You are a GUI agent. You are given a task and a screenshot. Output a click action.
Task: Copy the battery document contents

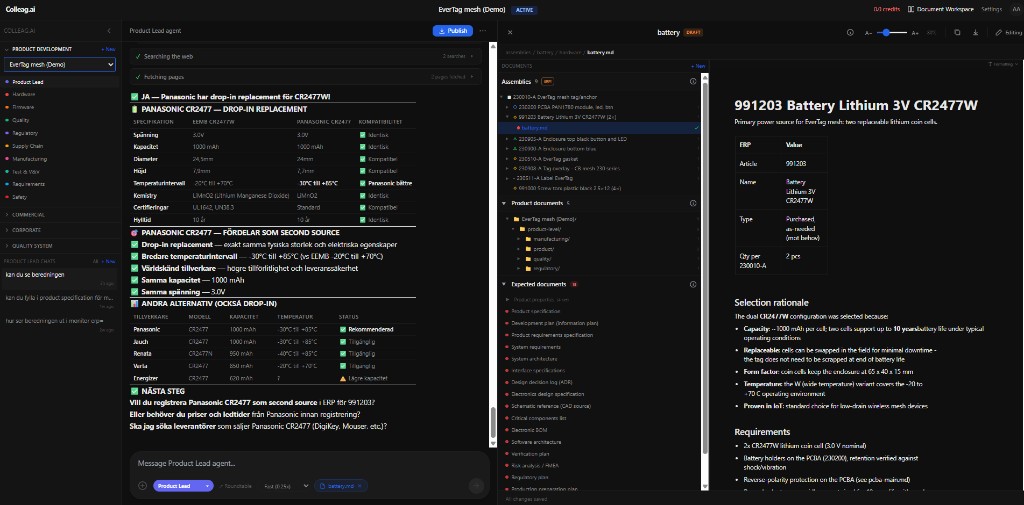point(957,32)
